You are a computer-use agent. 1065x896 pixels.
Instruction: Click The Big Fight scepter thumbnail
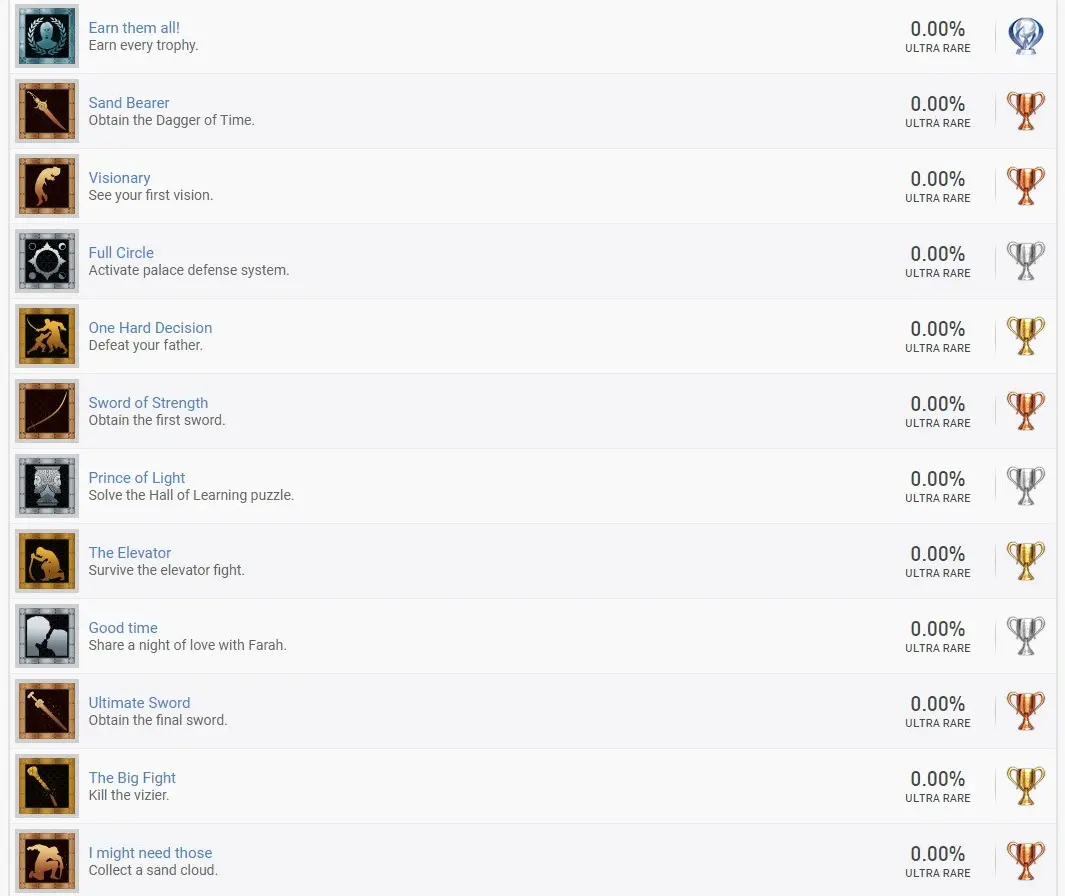(x=47, y=786)
